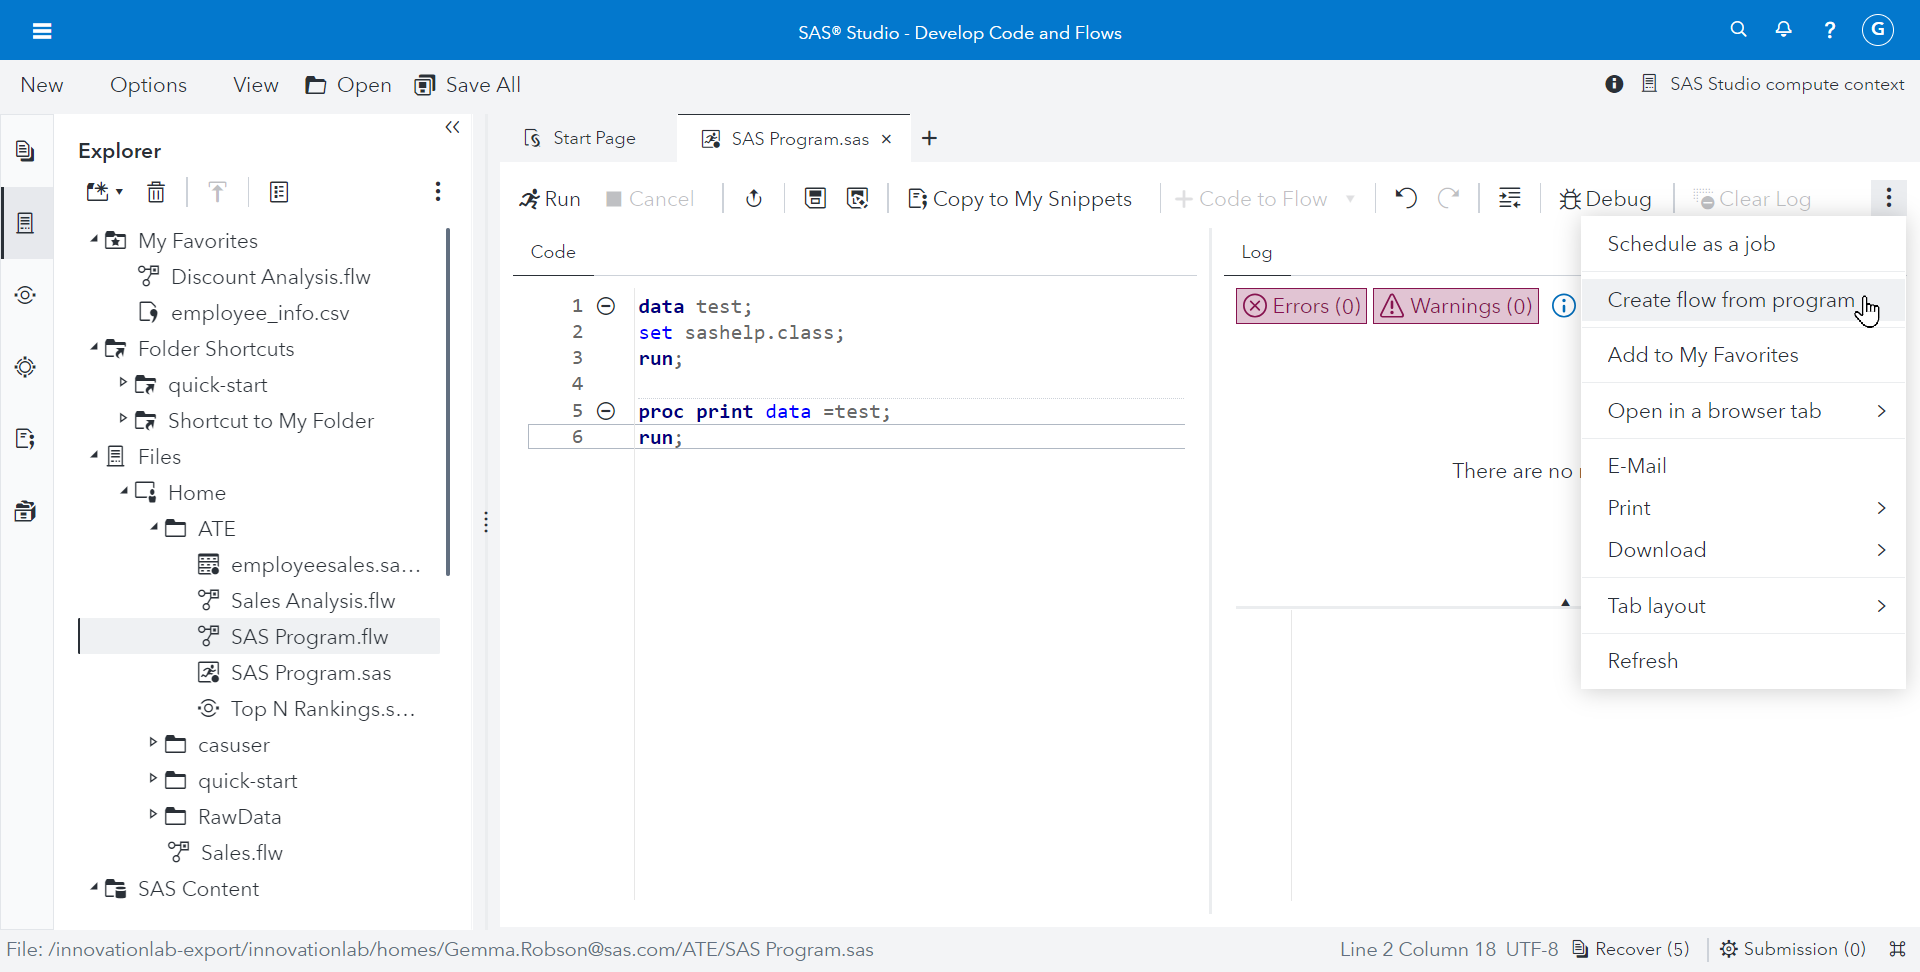The height and width of the screenshot is (972, 1920).
Task: Collapse the data test code block
Action: point(607,306)
